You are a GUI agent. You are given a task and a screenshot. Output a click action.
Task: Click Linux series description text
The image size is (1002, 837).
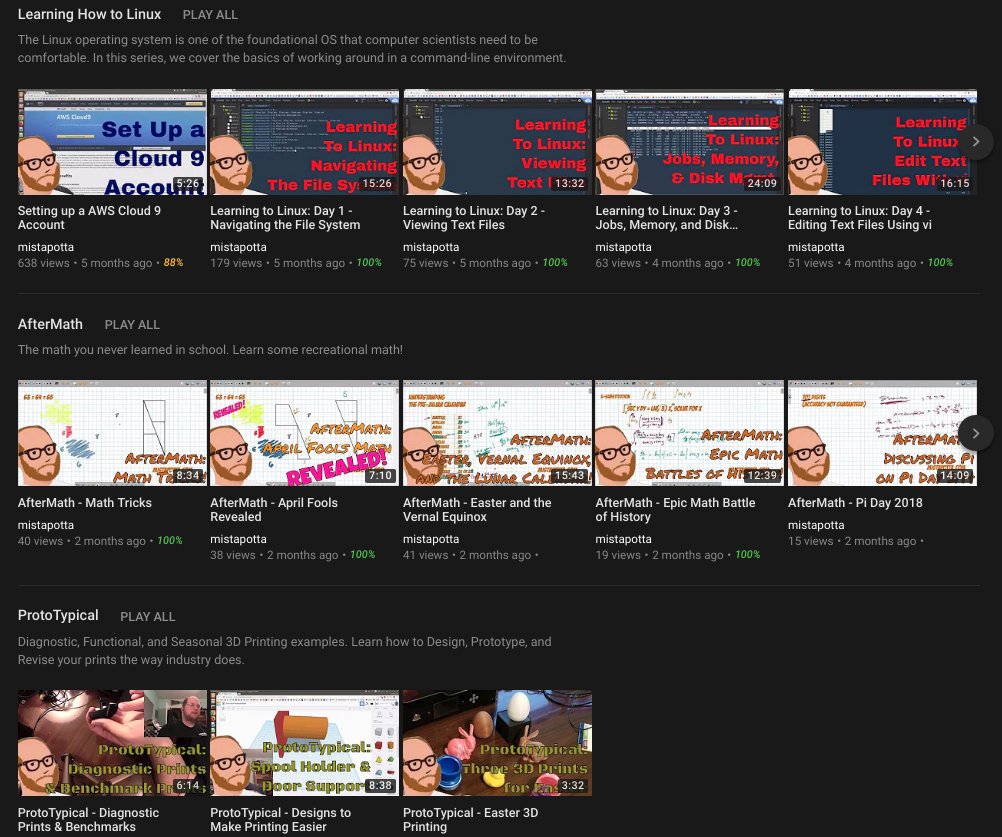tap(292, 49)
